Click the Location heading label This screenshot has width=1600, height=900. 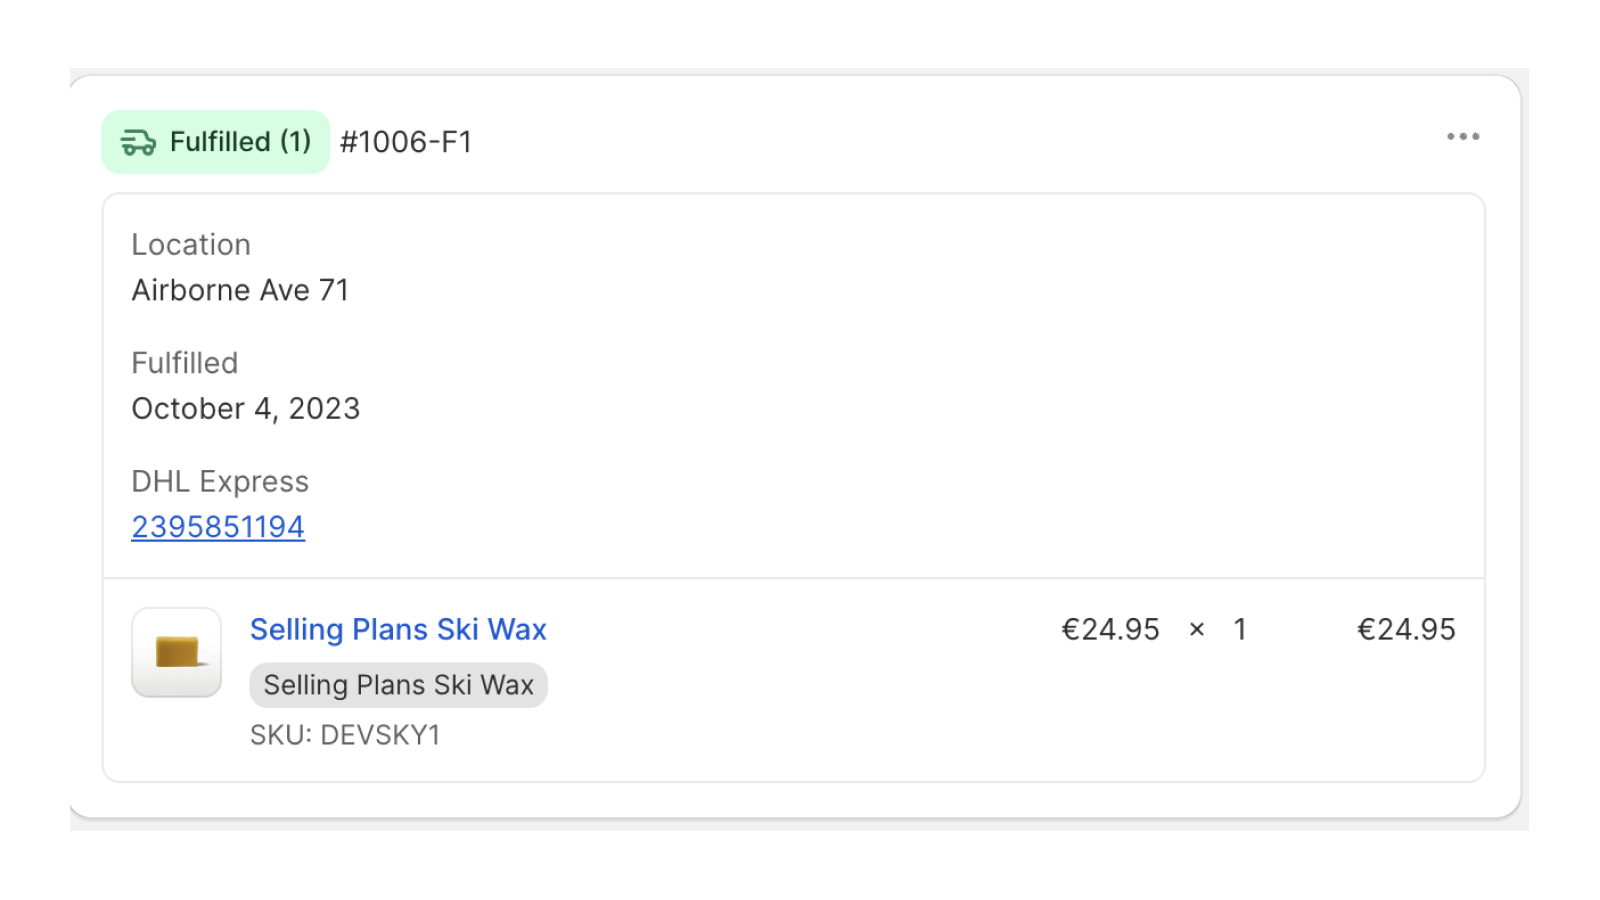click(191, 245)
